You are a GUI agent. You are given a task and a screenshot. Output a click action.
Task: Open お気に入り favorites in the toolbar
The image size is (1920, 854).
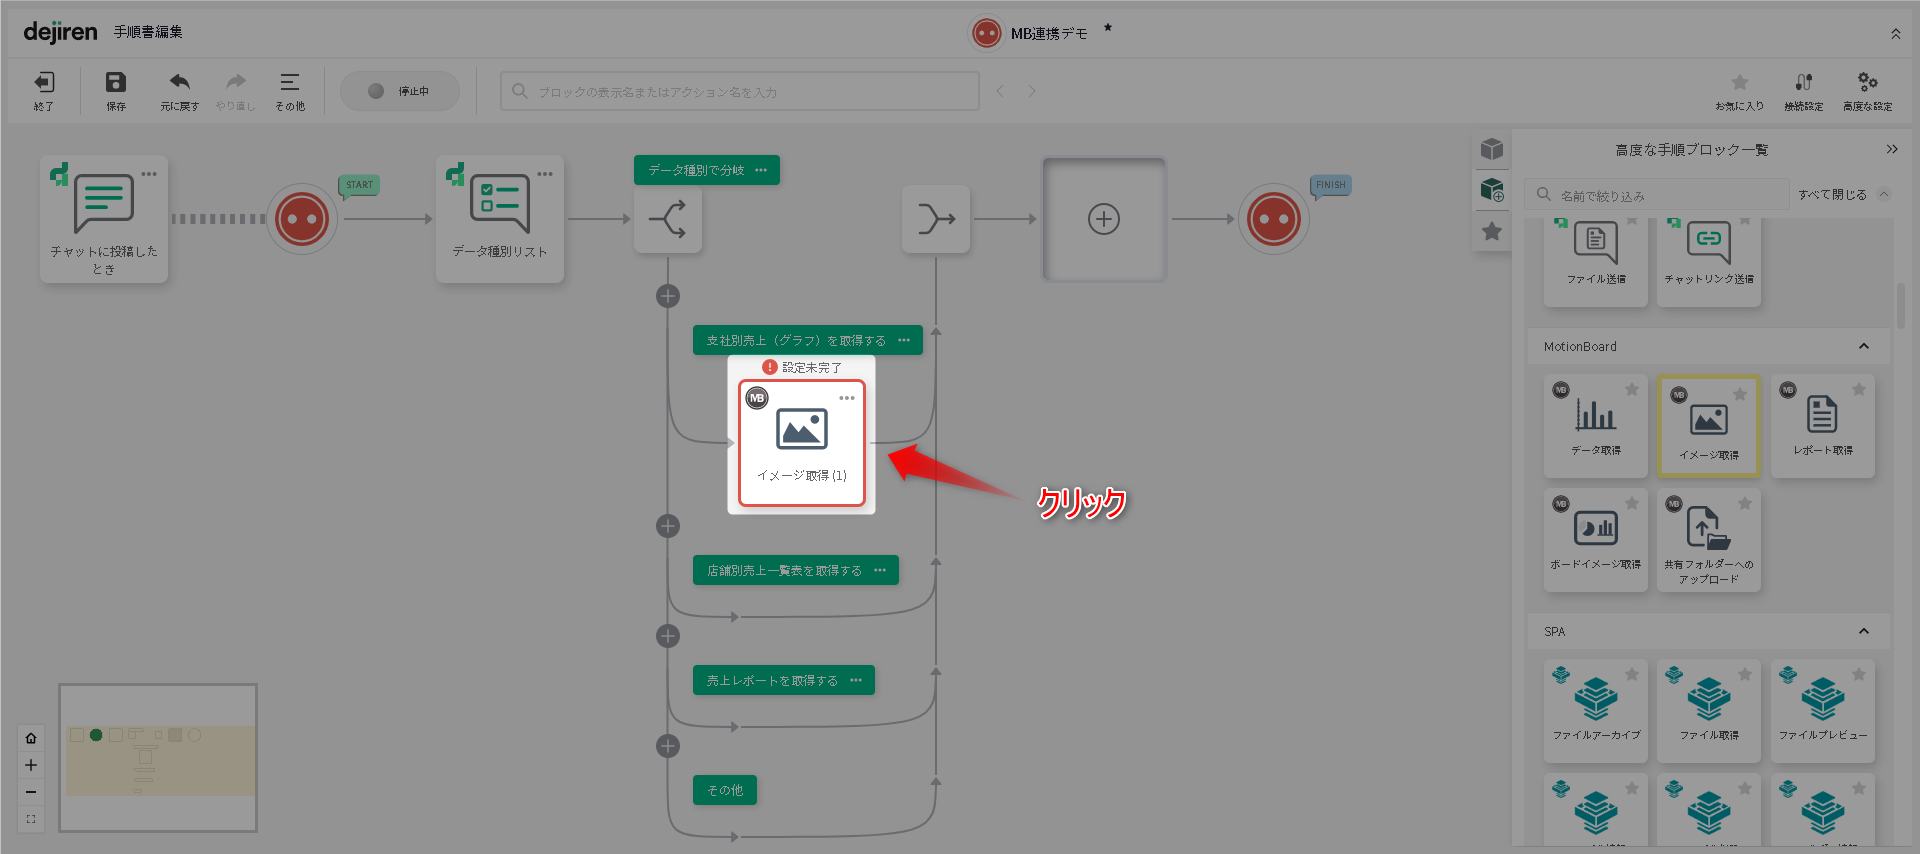[1740, 90]
